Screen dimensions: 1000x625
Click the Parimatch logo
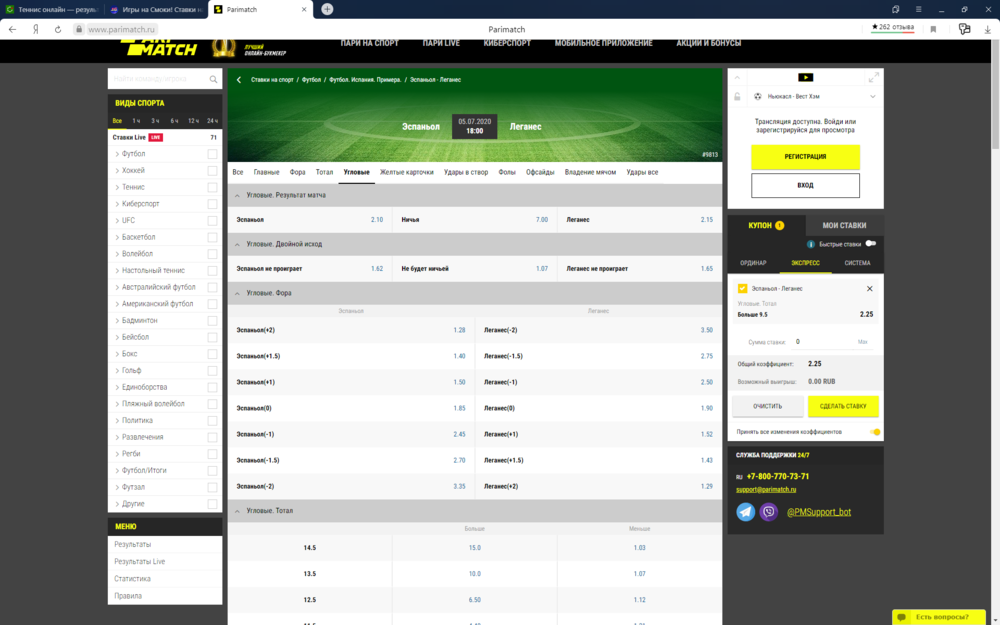(x=161, y=47)
